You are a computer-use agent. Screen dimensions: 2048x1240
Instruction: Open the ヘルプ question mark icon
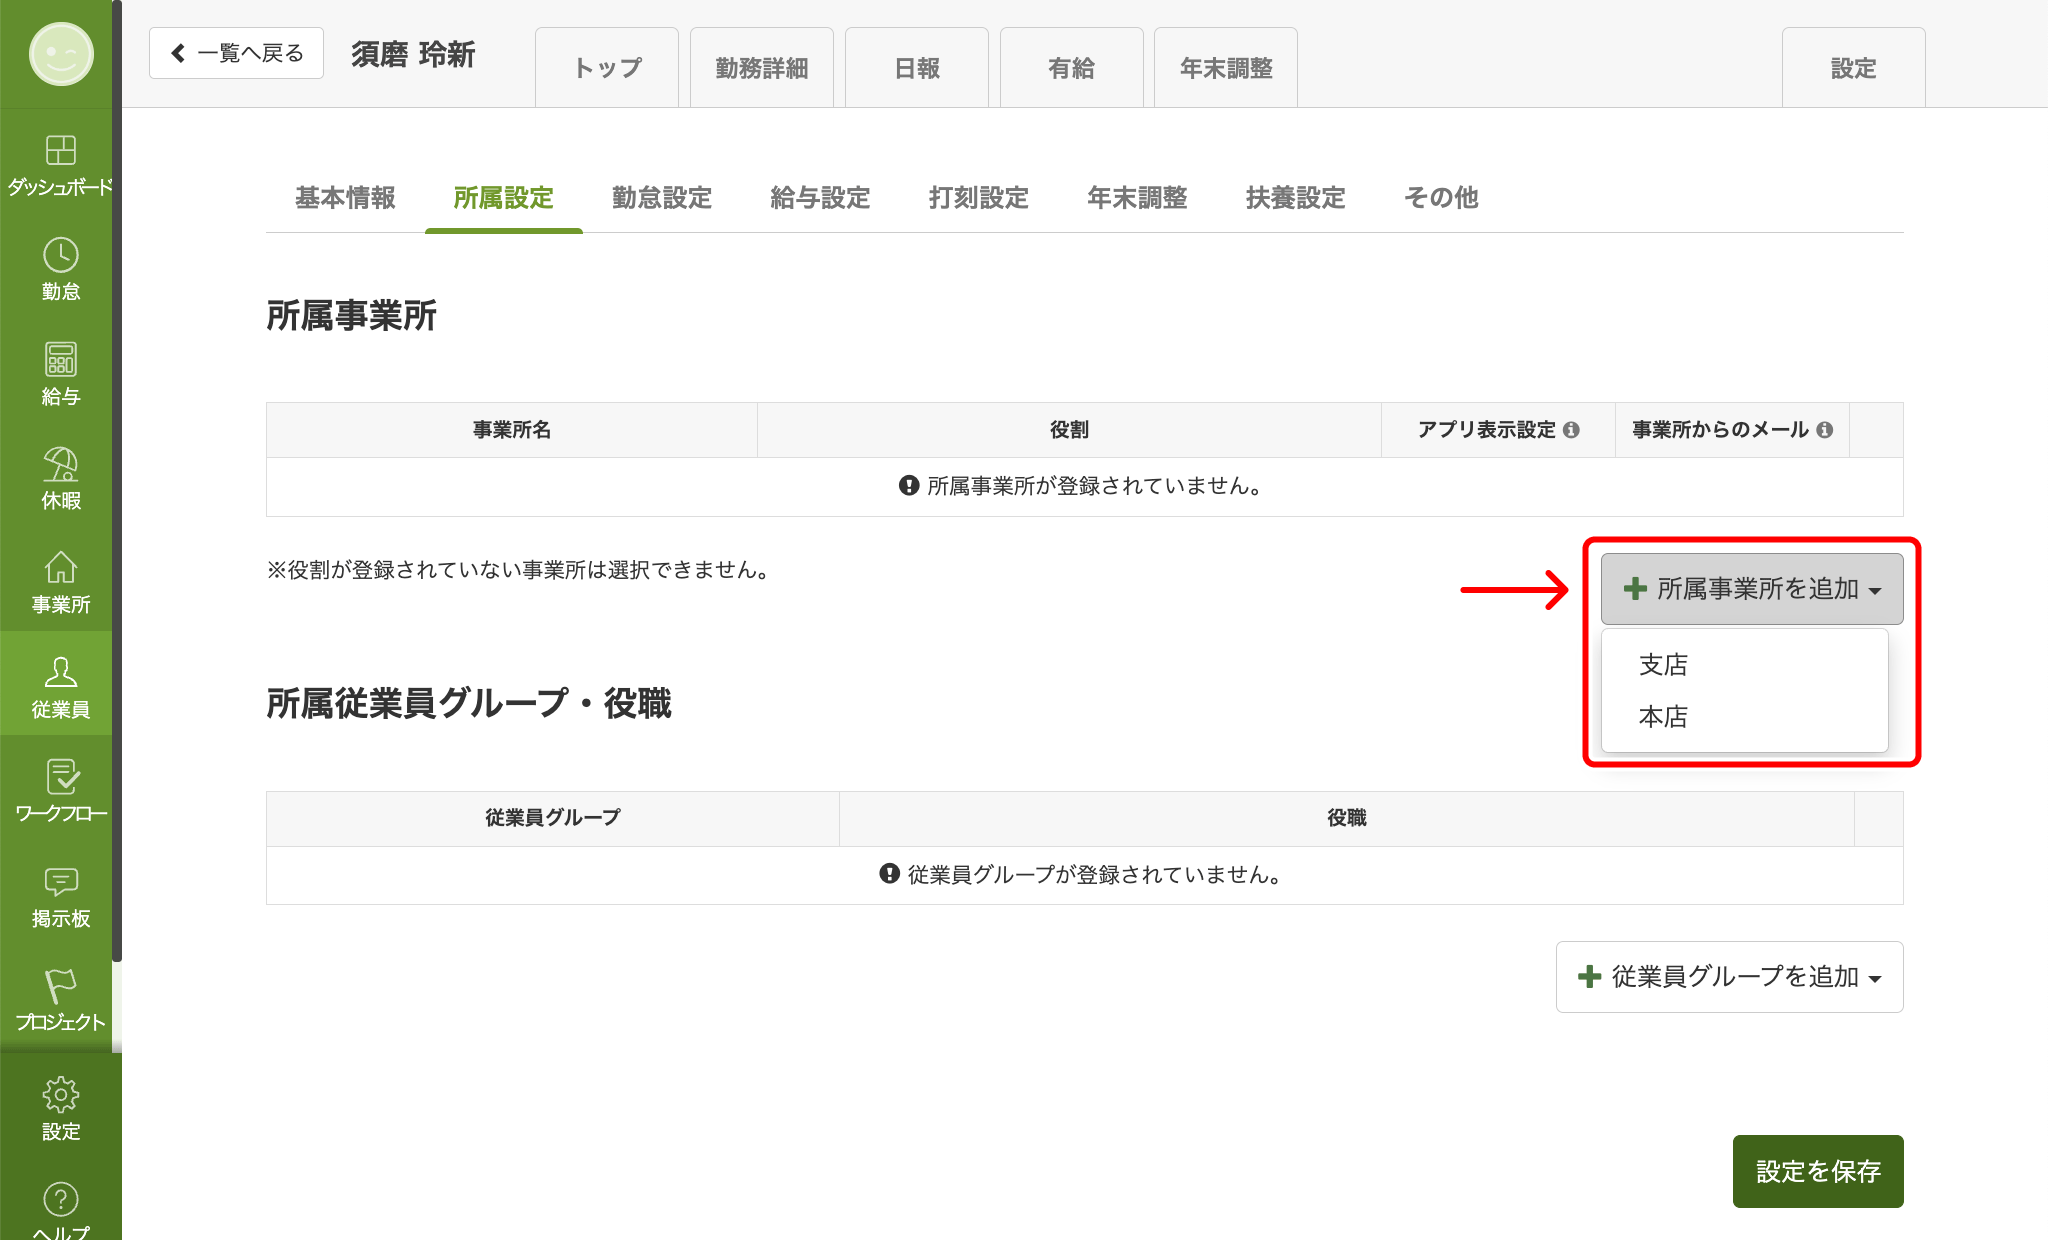click(x=60, y=1198)
